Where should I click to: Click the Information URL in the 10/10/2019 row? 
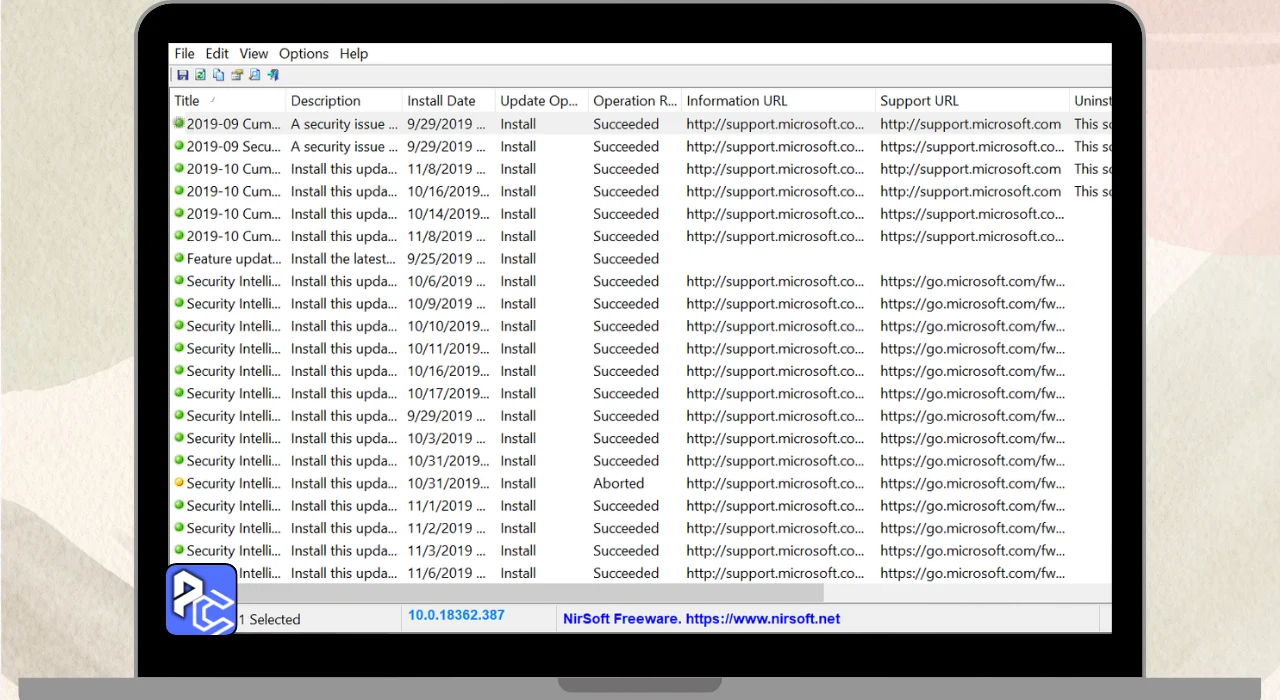(775, 326)
